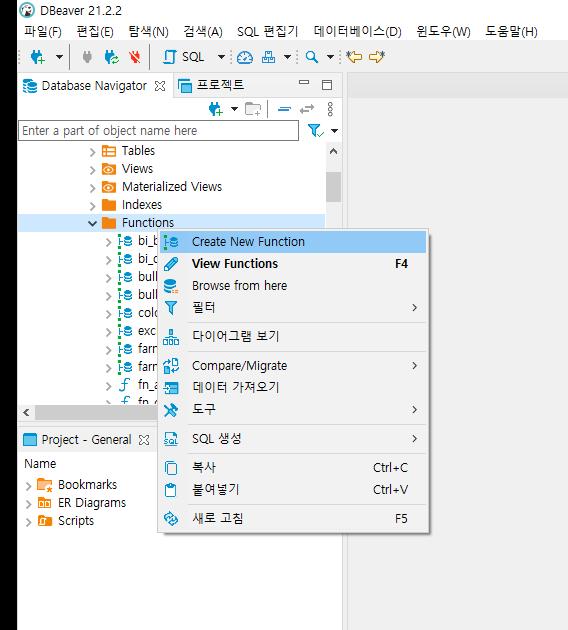The height and width of the screenshot is (630, 568).
Task: Expand the ER Diagrams folder
Action: point(28,504)
